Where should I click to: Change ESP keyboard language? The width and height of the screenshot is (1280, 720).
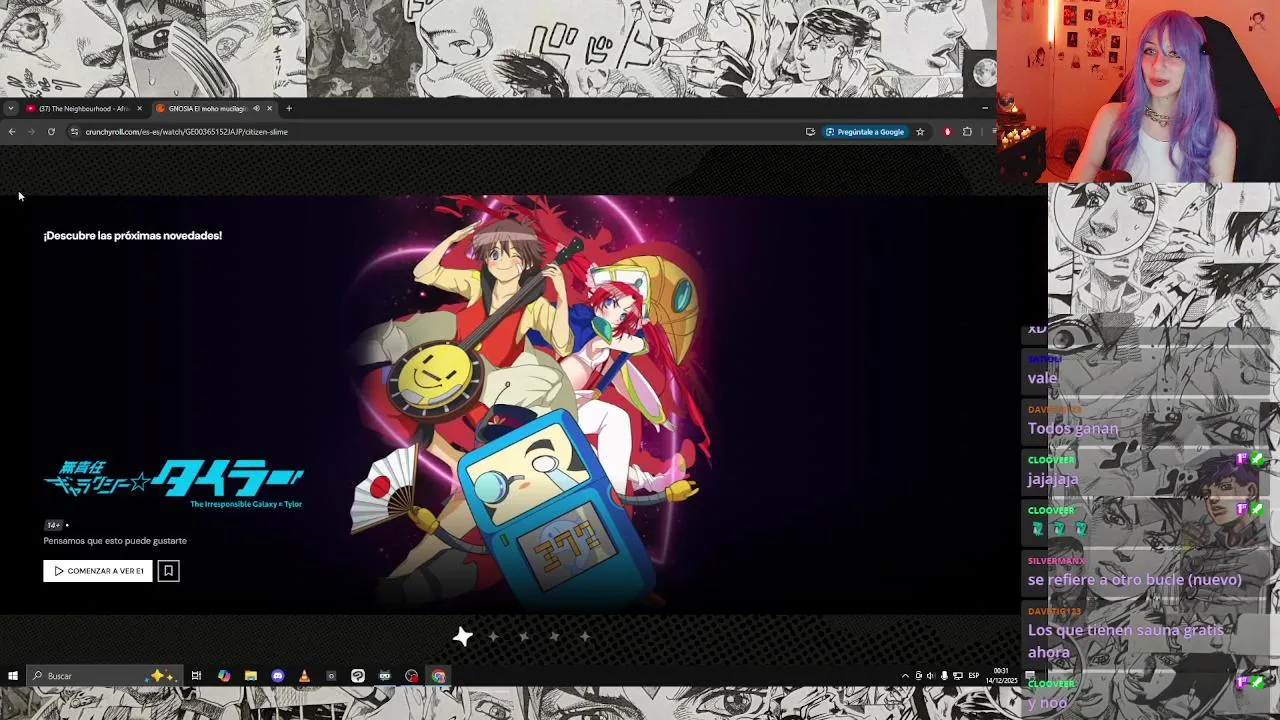click(x=973, y=676)
